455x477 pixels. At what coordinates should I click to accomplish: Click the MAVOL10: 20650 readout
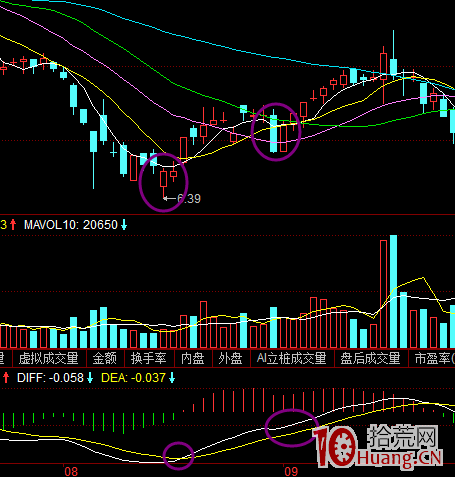coord(71,225)
